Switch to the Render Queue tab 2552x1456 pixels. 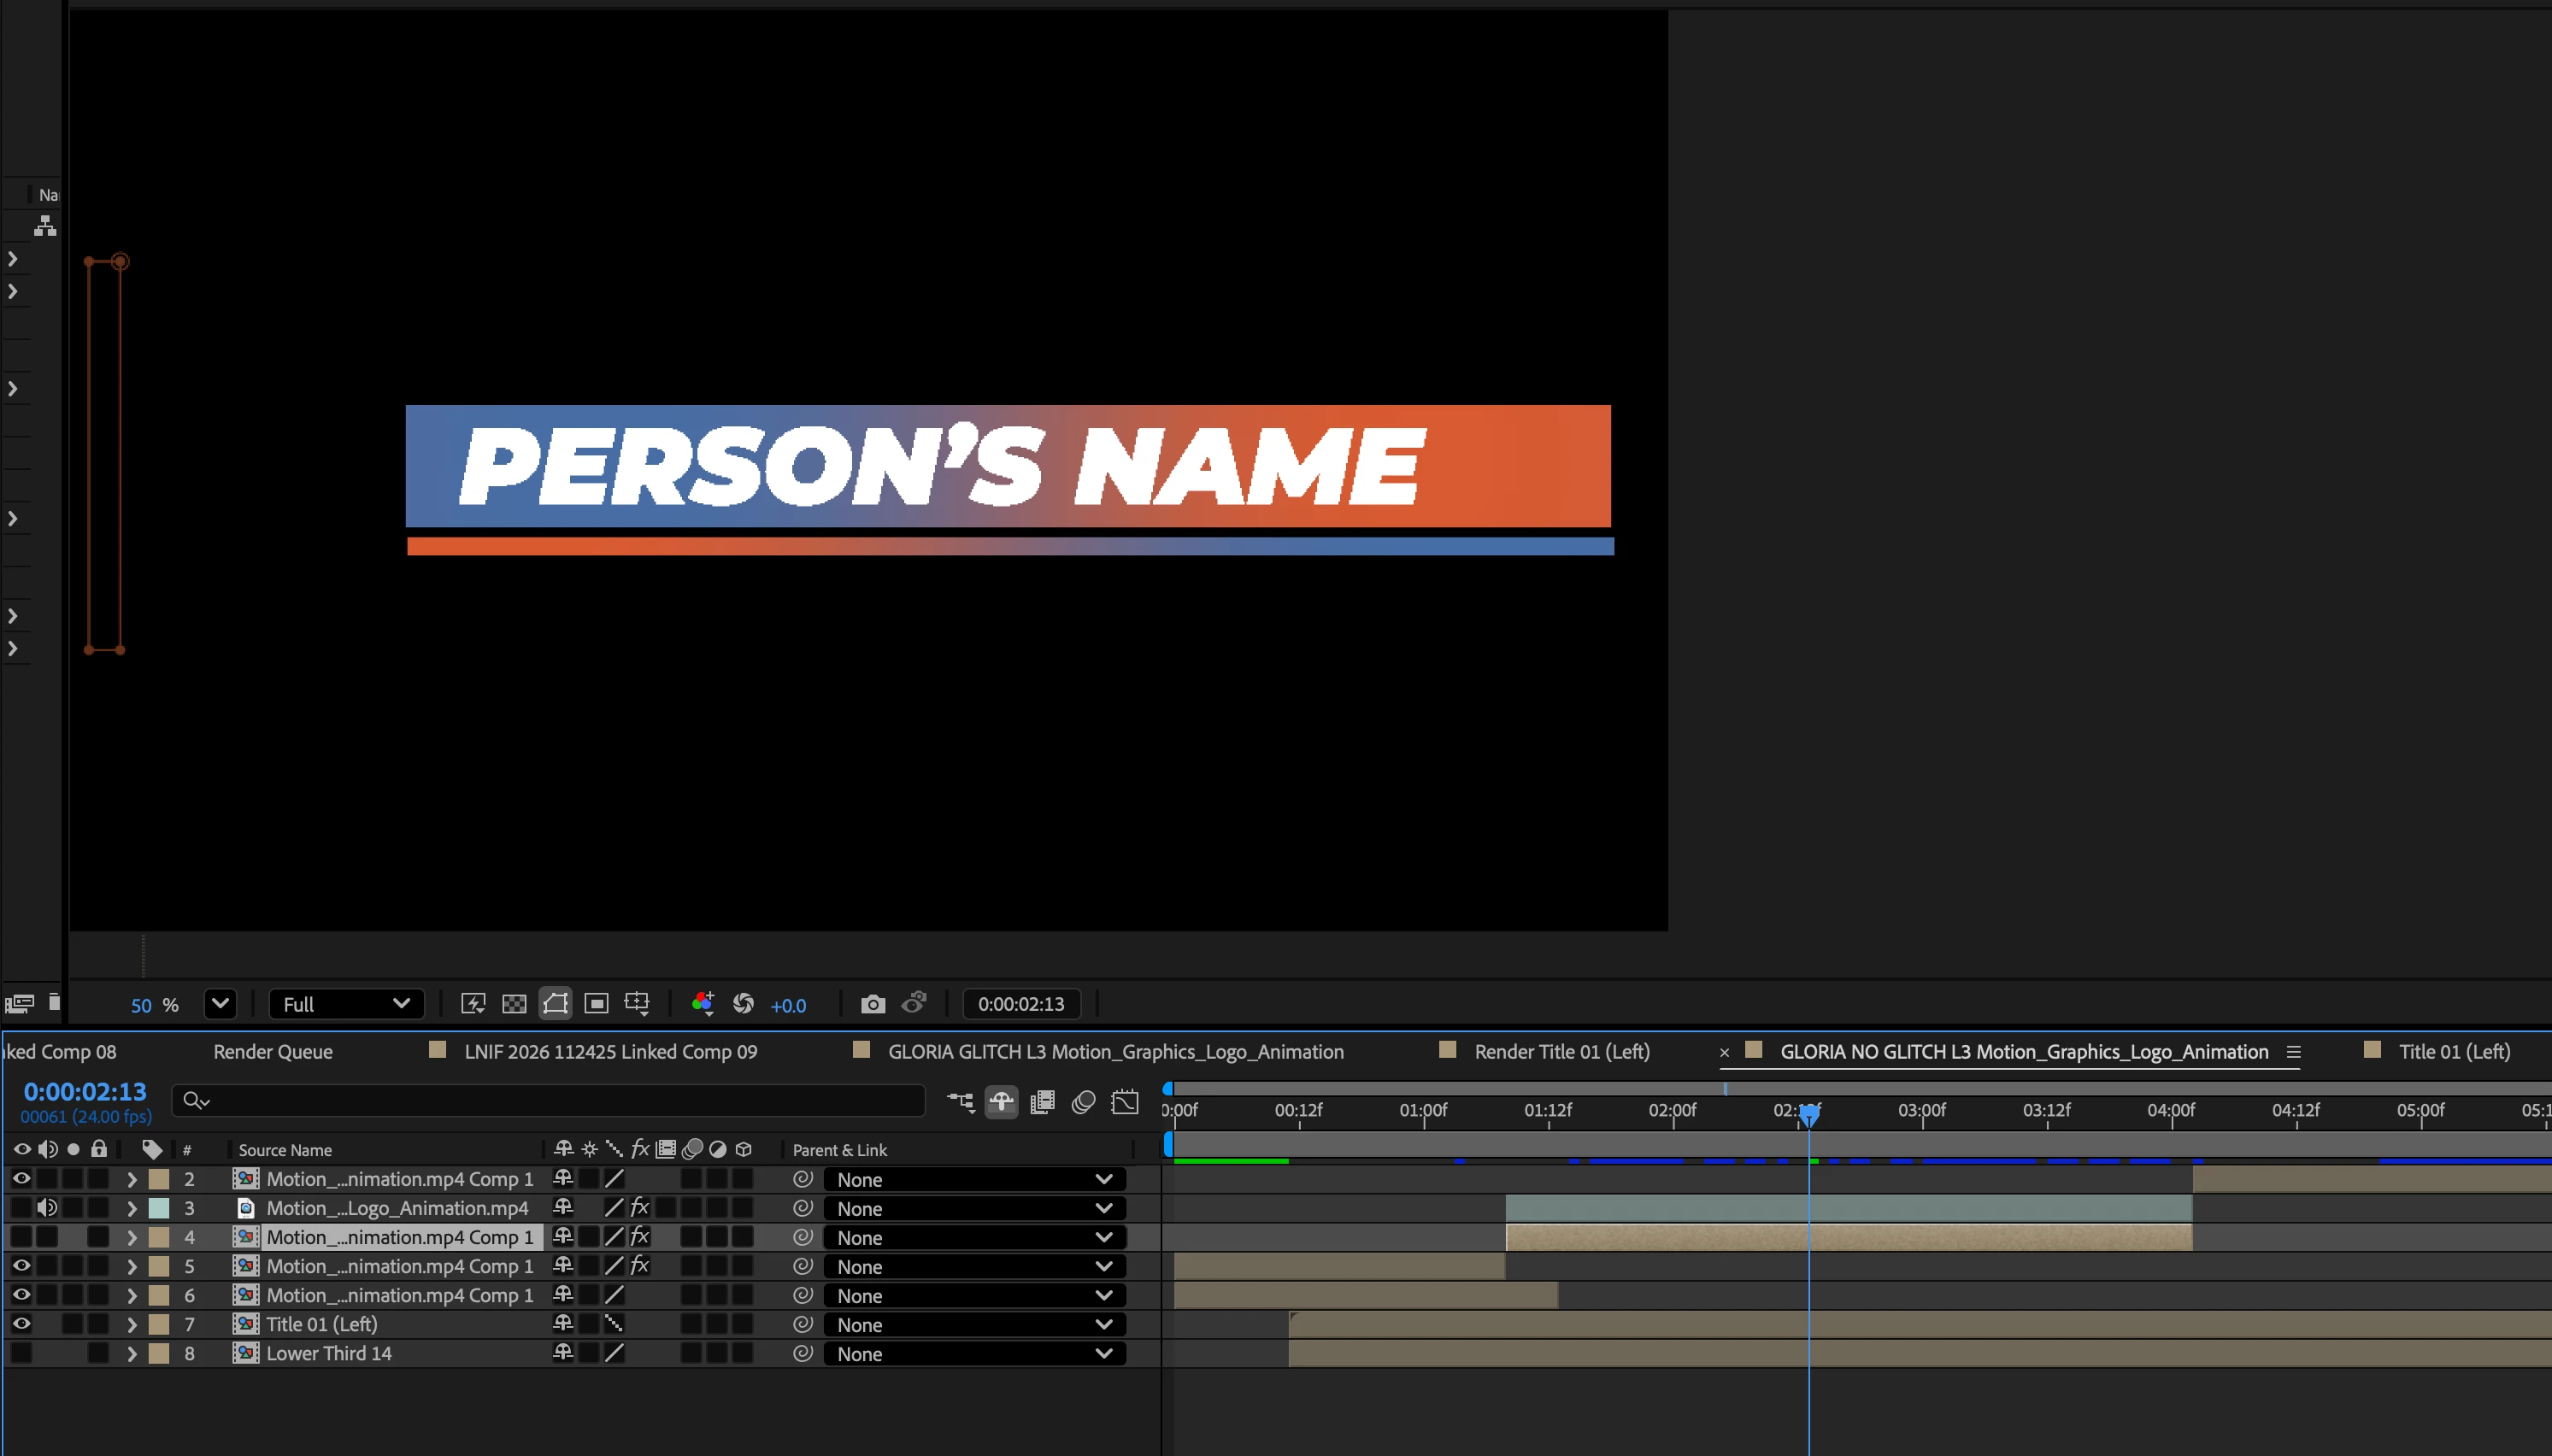[x=273, y=1052]
